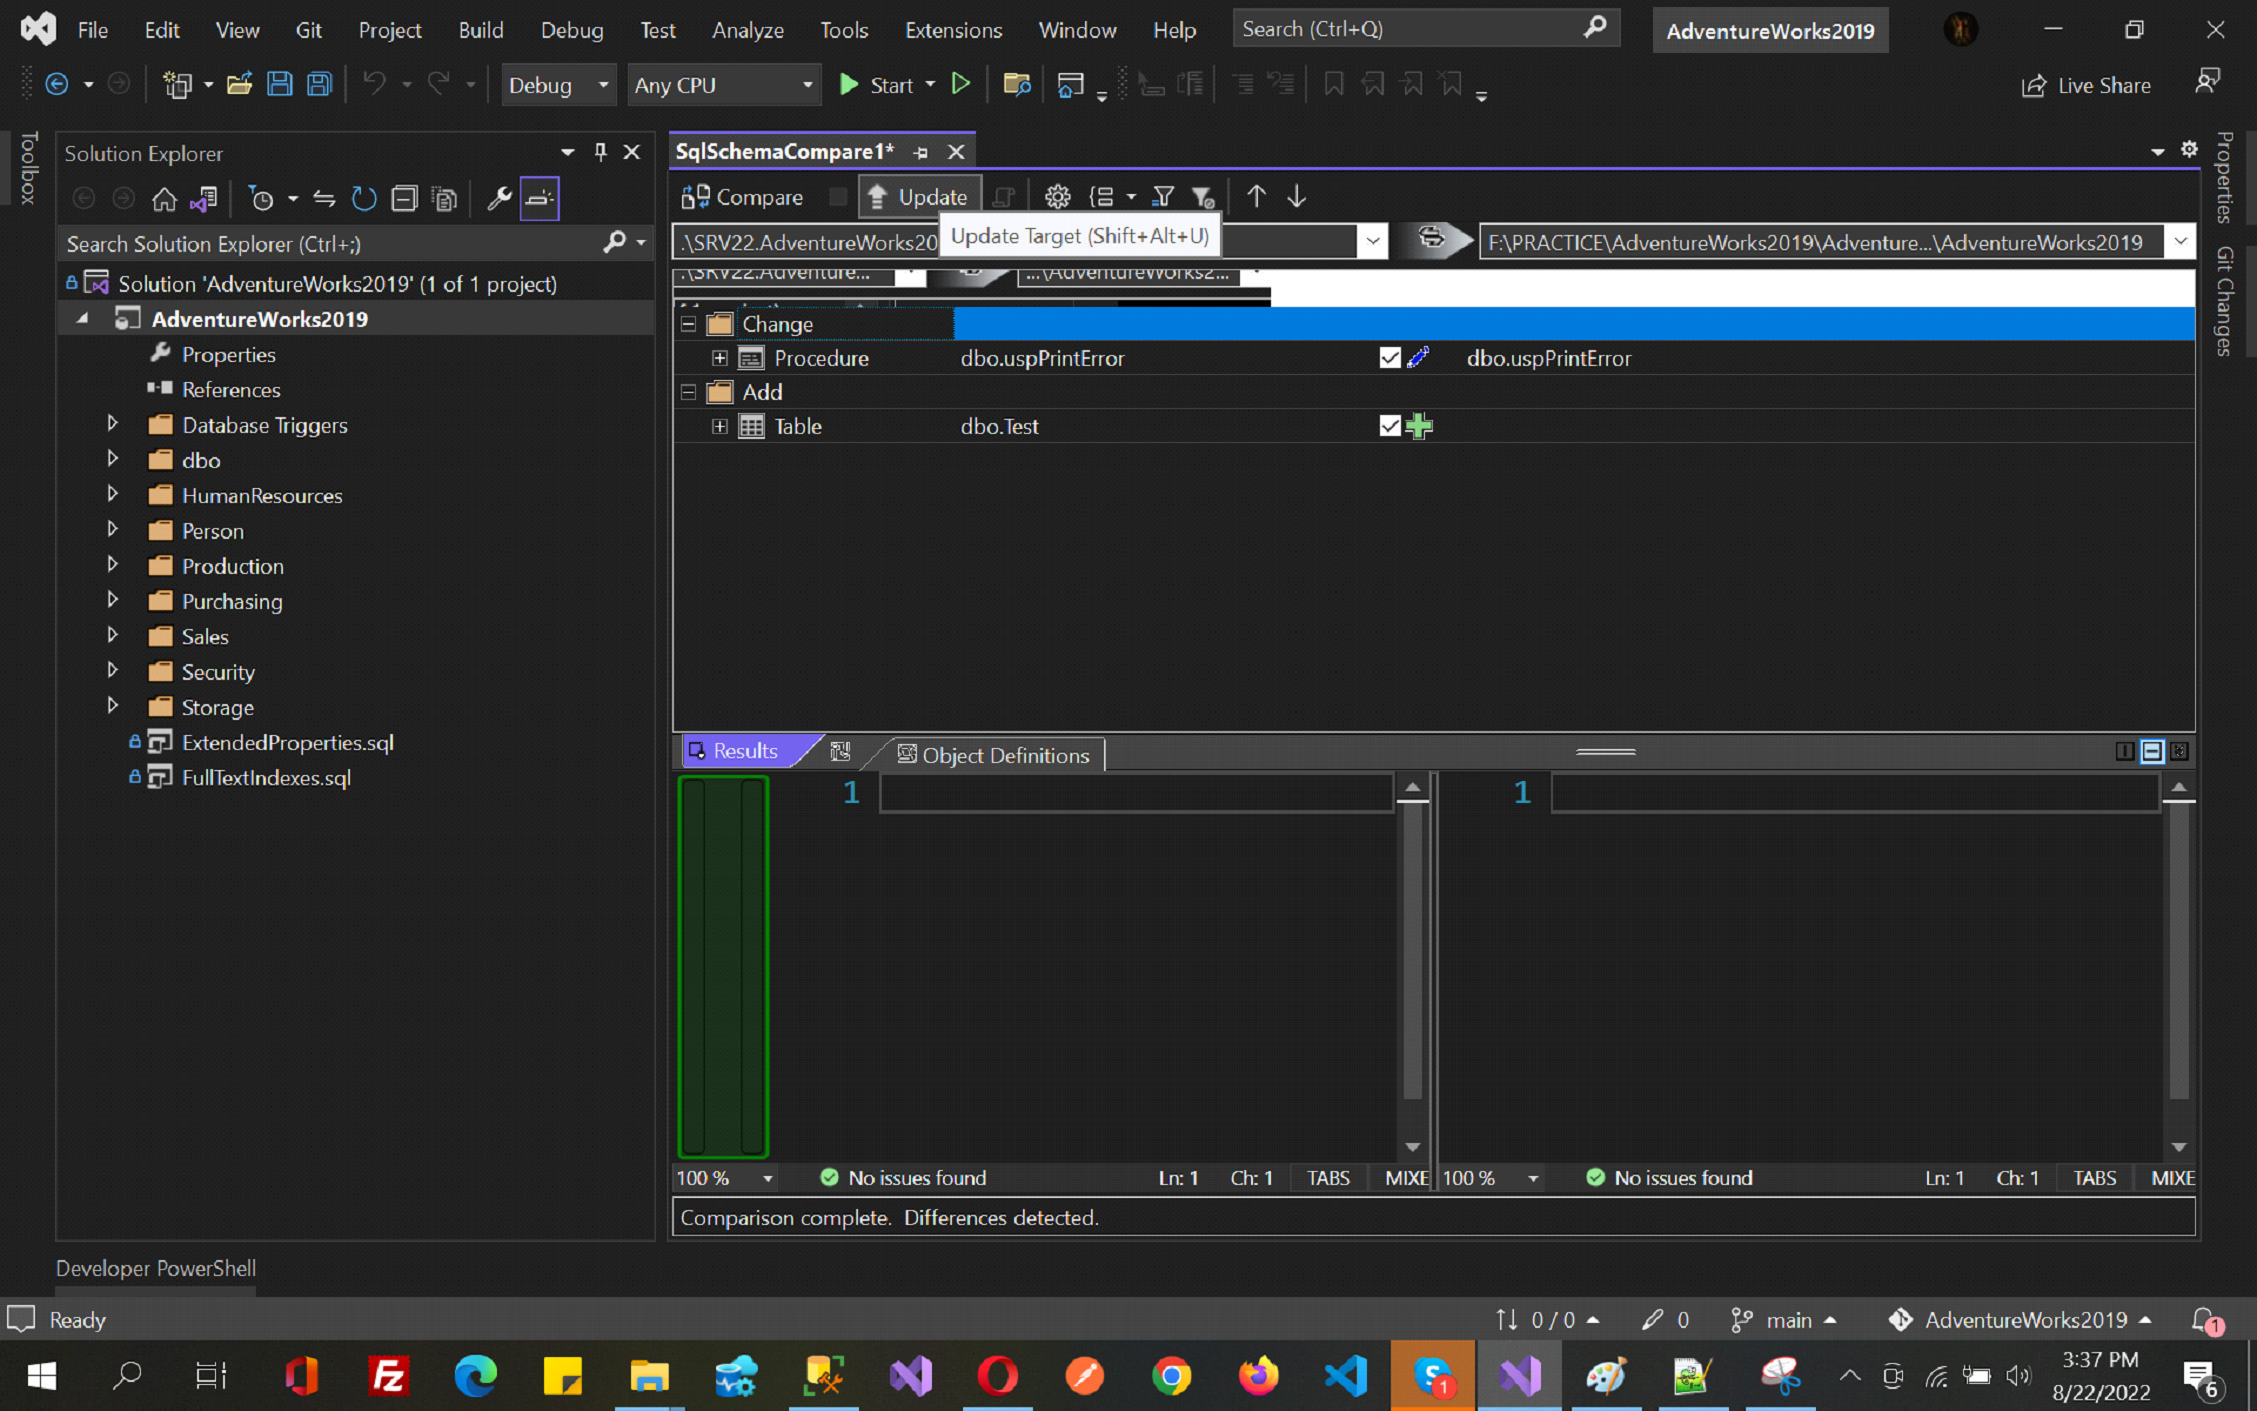2257x1411 pixels.
Task: Click the Refresh icon in Solution Explorer
Action: [x=364, y=199]
